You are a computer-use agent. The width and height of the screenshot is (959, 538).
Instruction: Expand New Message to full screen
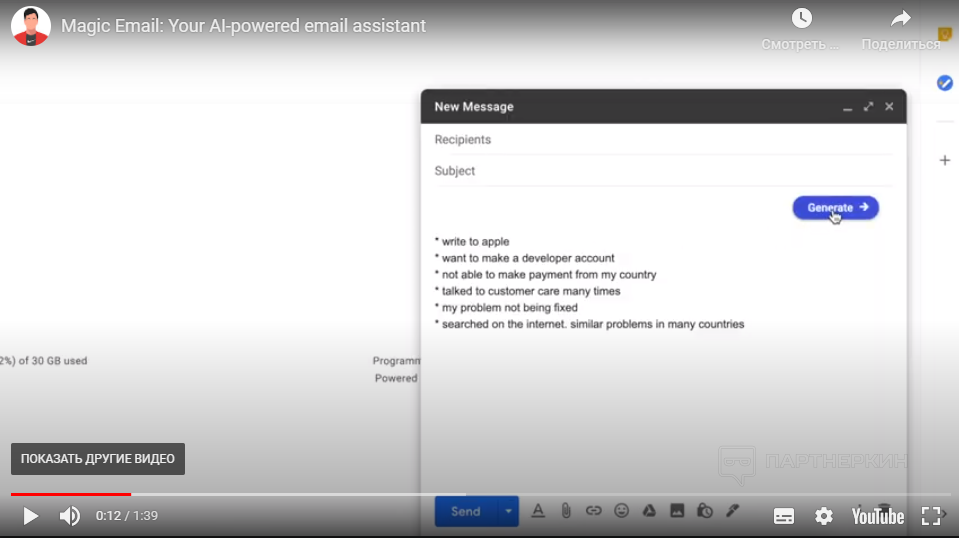868,106
